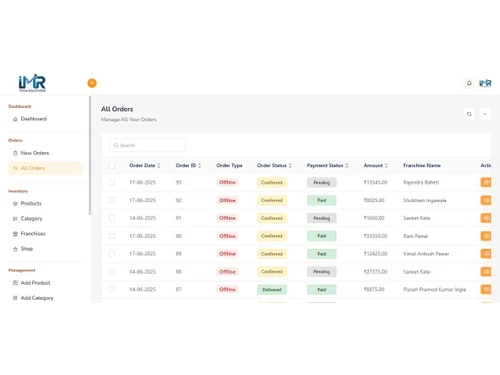The height and width of the screenshot is (375, 500).
Task: View order 93 with eye button
Action: click(486, 182)
